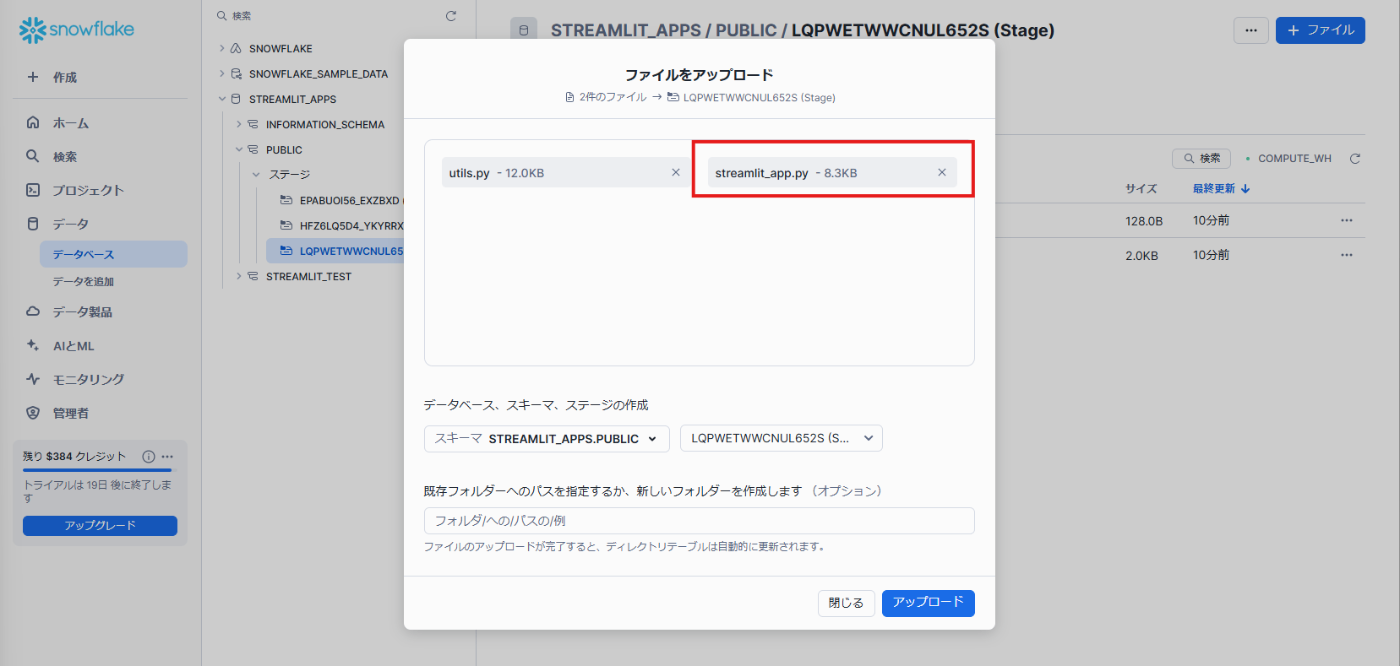Click the 2.0KB size cell
Viewport: 1400px width, 666px height.
click(1142, 255)
